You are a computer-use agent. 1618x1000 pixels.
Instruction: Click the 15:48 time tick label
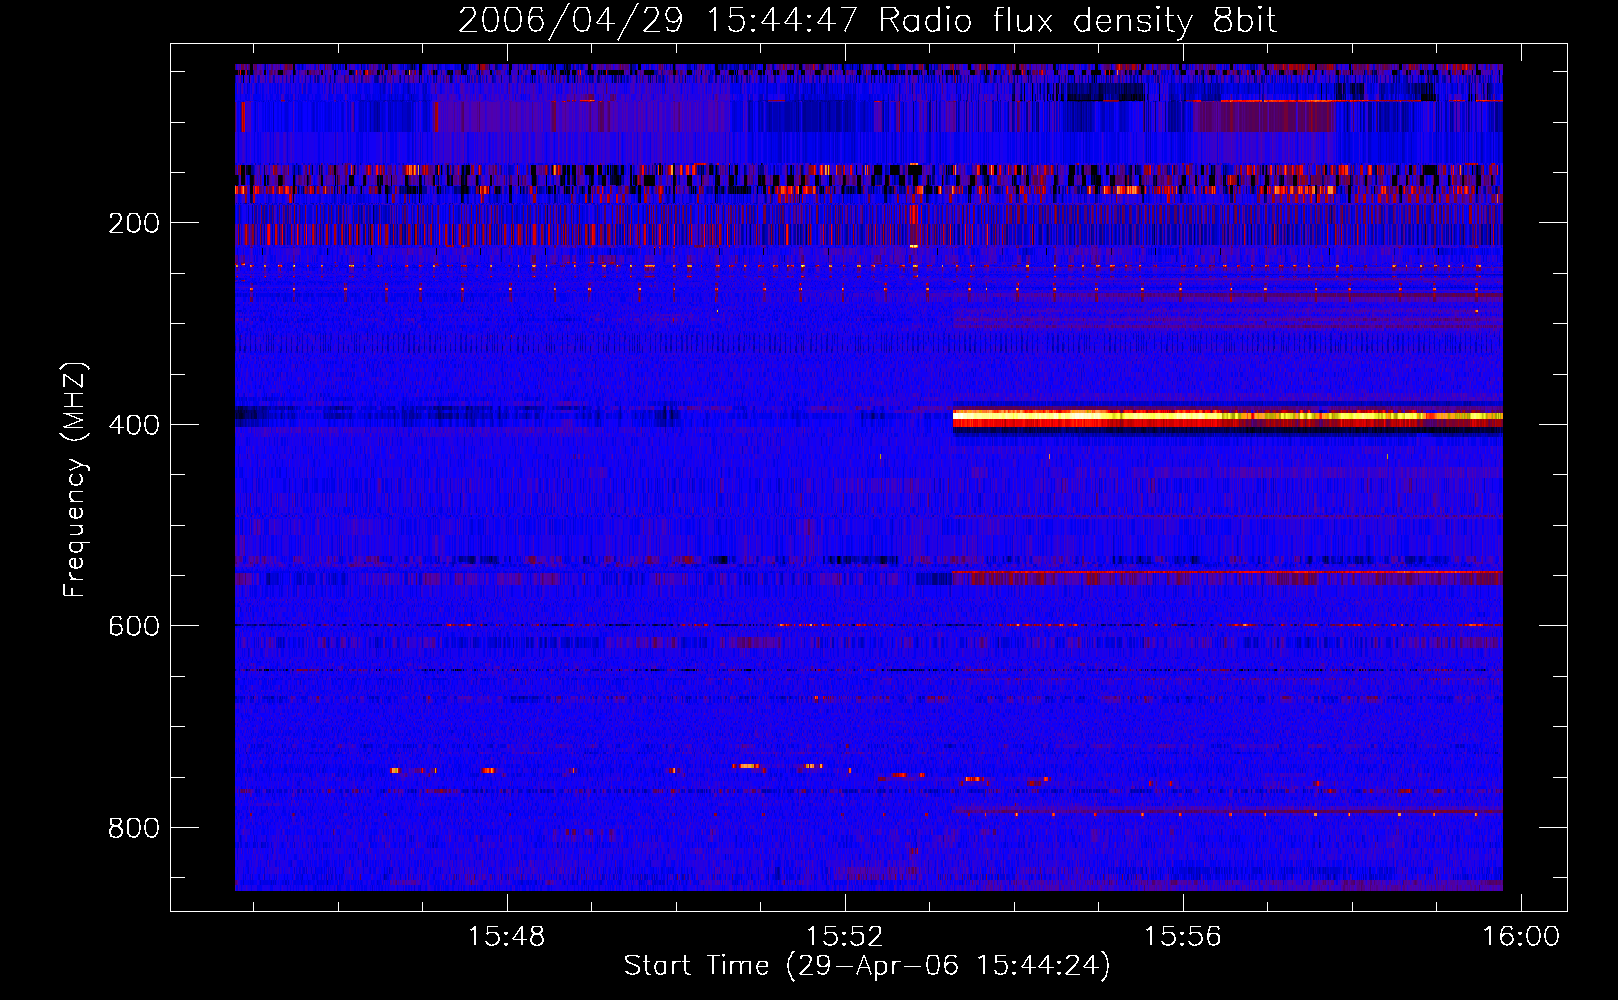(507, 937)
